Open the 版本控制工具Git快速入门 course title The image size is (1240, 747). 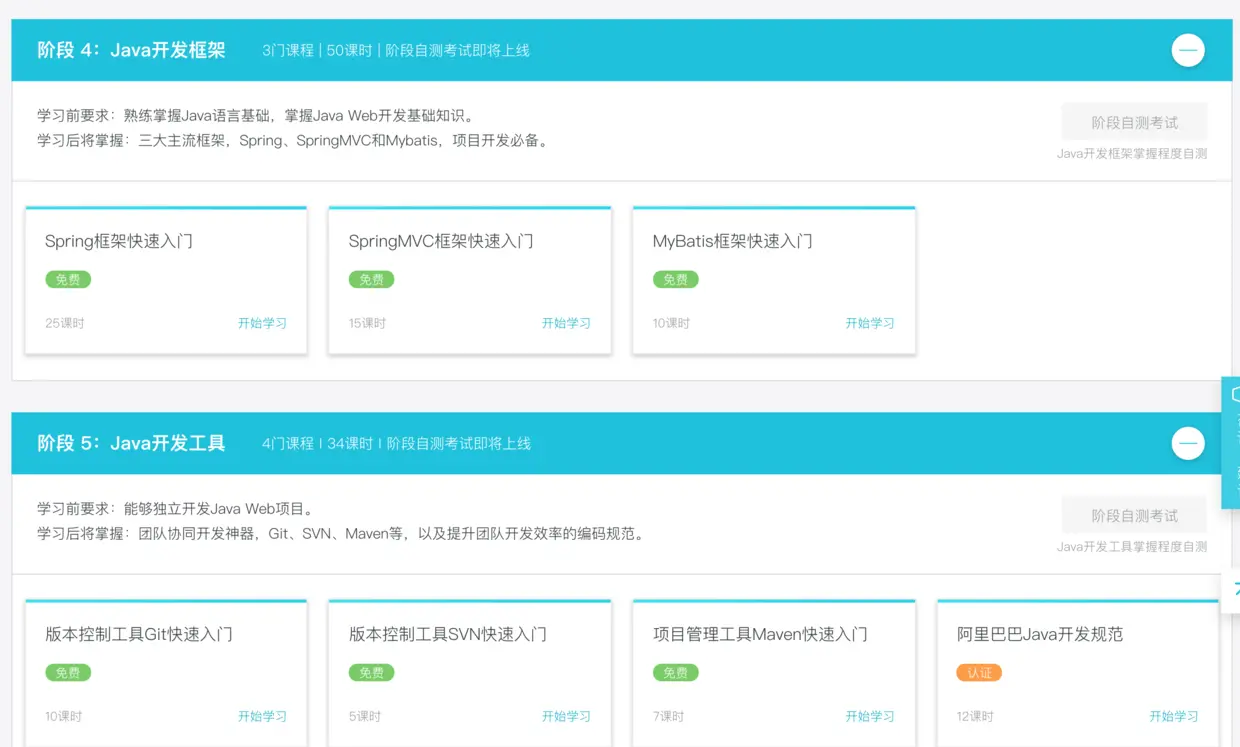[x=139, y=634]
